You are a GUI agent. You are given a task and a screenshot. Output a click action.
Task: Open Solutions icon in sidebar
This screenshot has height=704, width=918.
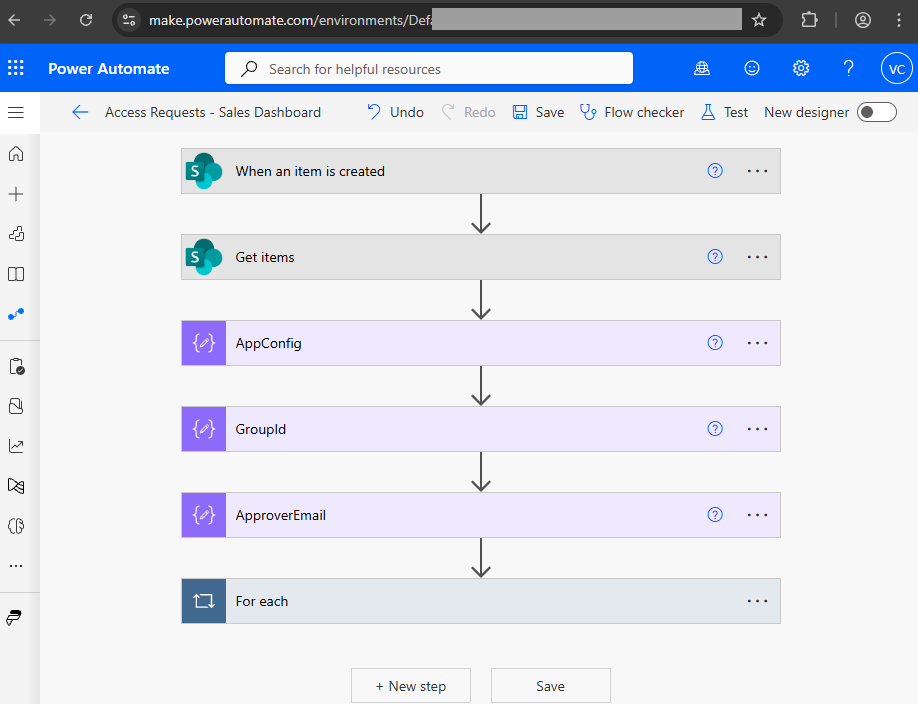[16, 406]
